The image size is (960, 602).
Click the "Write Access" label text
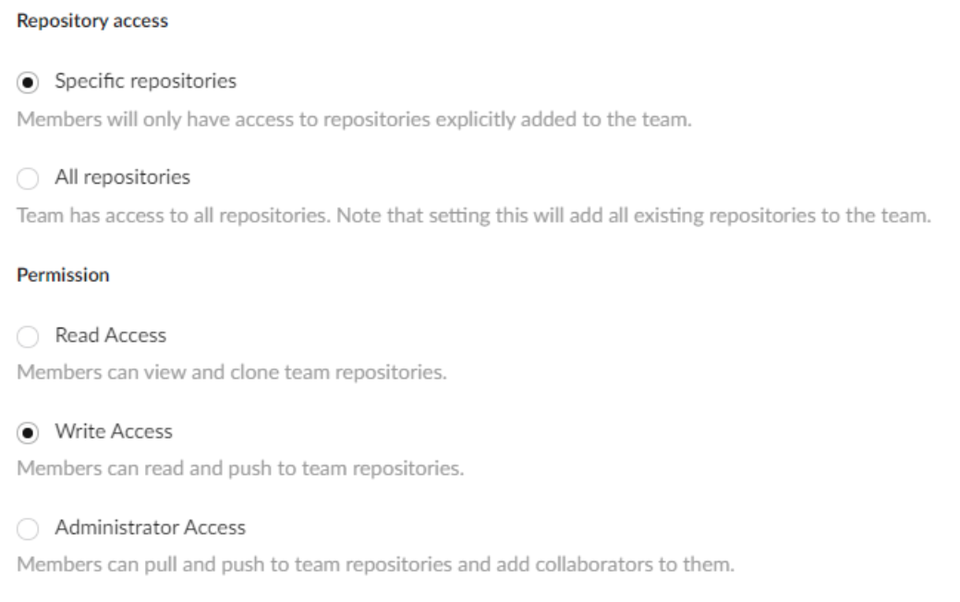(113, 431)
